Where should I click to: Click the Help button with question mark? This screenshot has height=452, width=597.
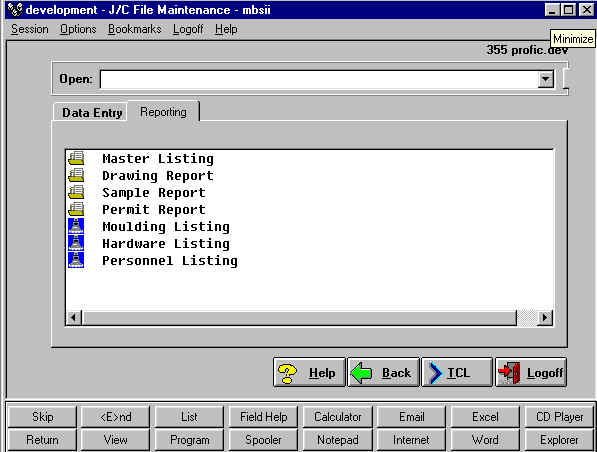[309, 372]
